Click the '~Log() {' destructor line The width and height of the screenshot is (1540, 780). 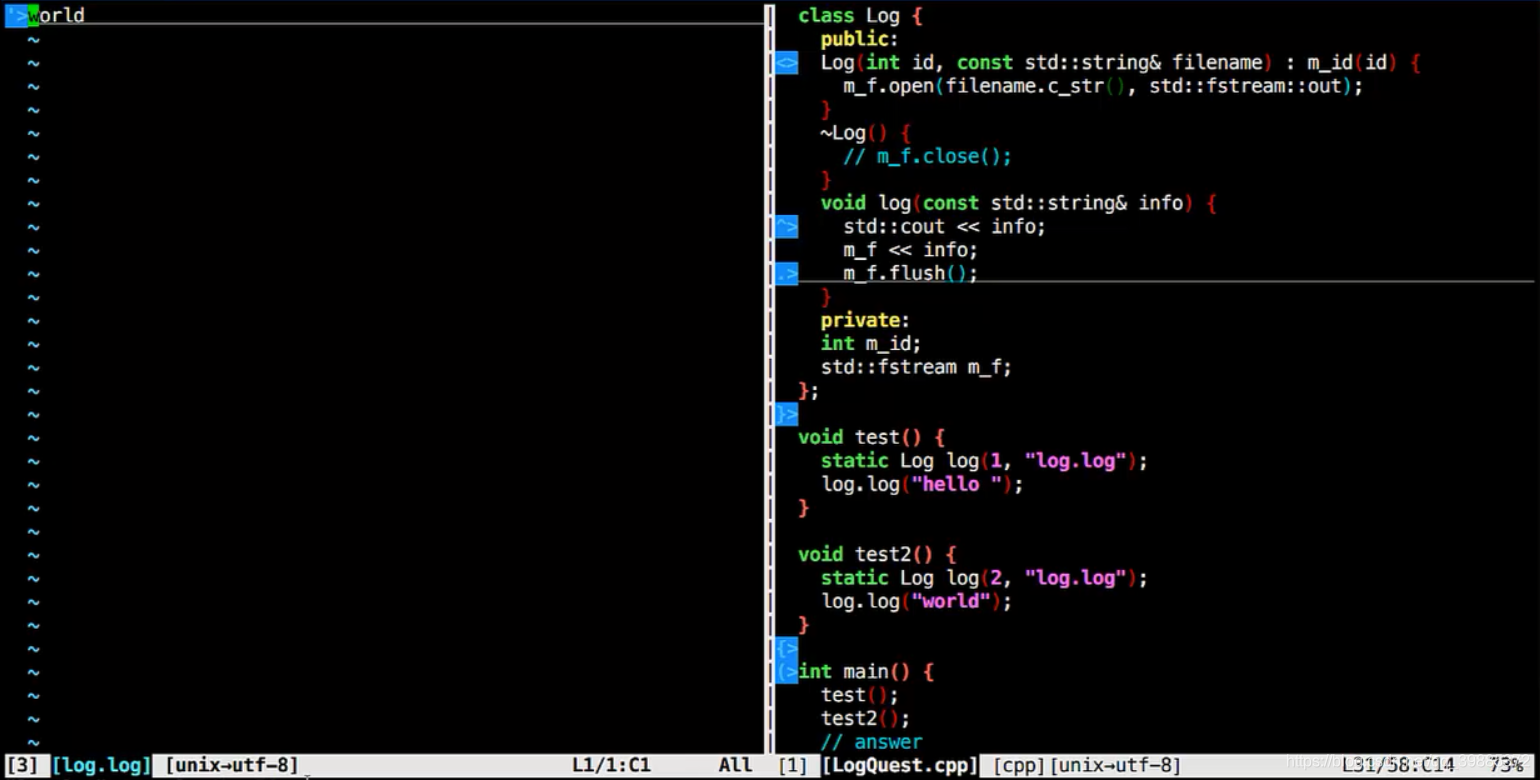(866, 133)
